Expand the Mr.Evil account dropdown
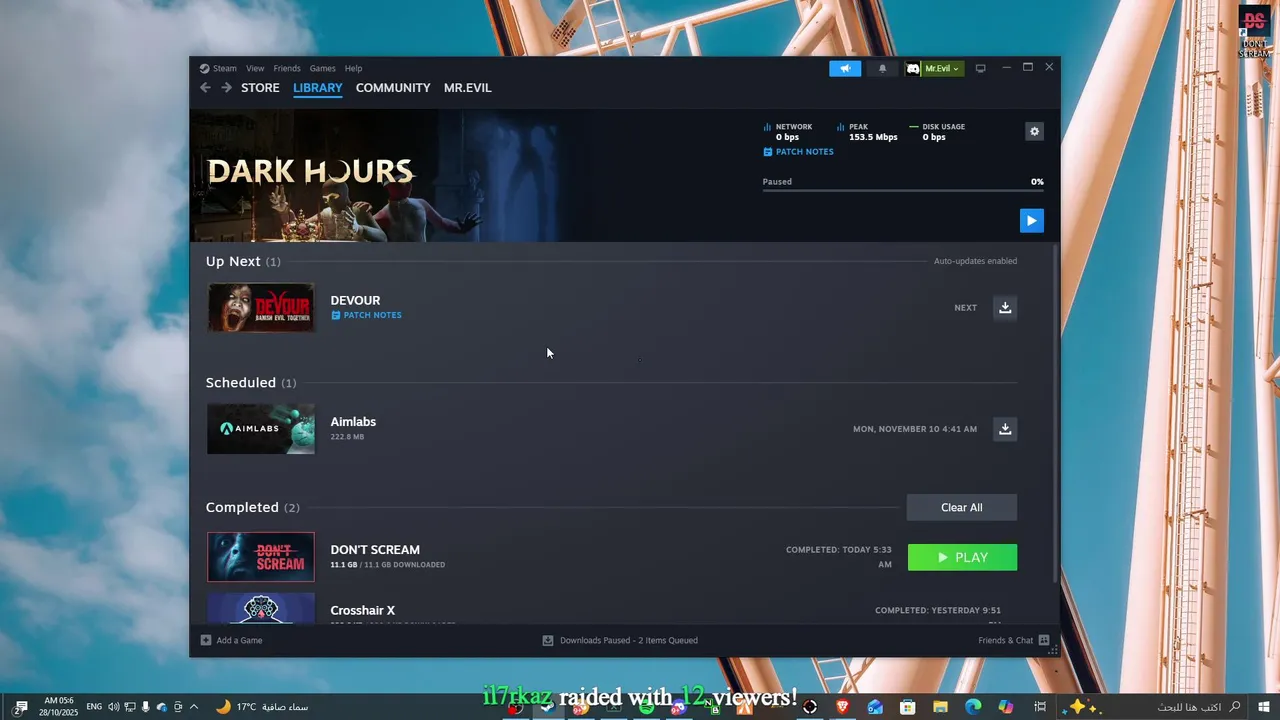1280x720 pixels. pos(933,68)
